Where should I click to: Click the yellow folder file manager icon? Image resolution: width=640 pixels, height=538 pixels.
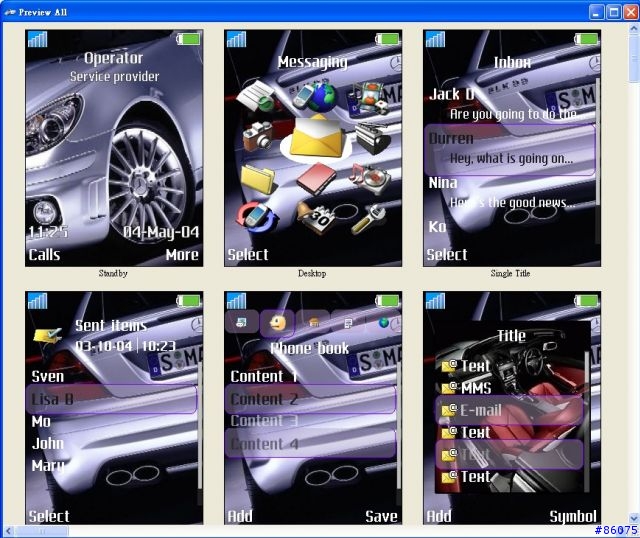coord(258,179)
